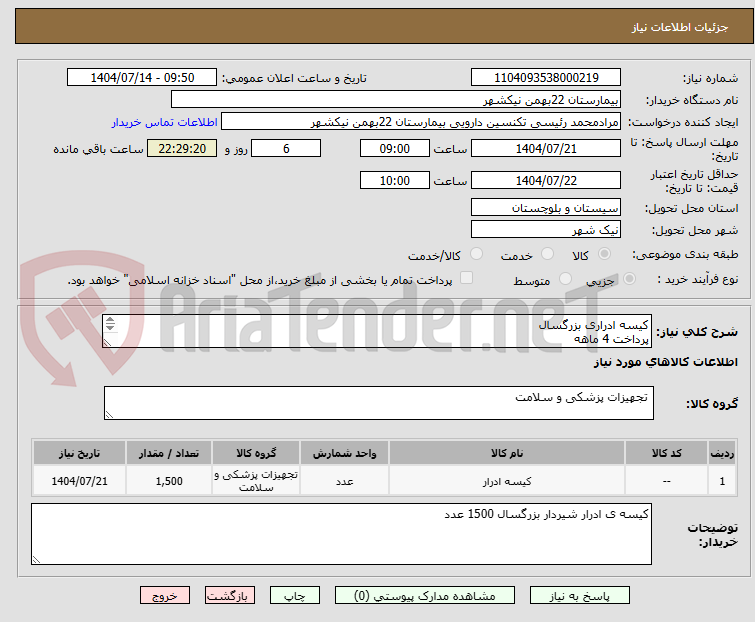The image size is (755, 622).
Task: Click the quantity cell 1,500
Action: 169,480
